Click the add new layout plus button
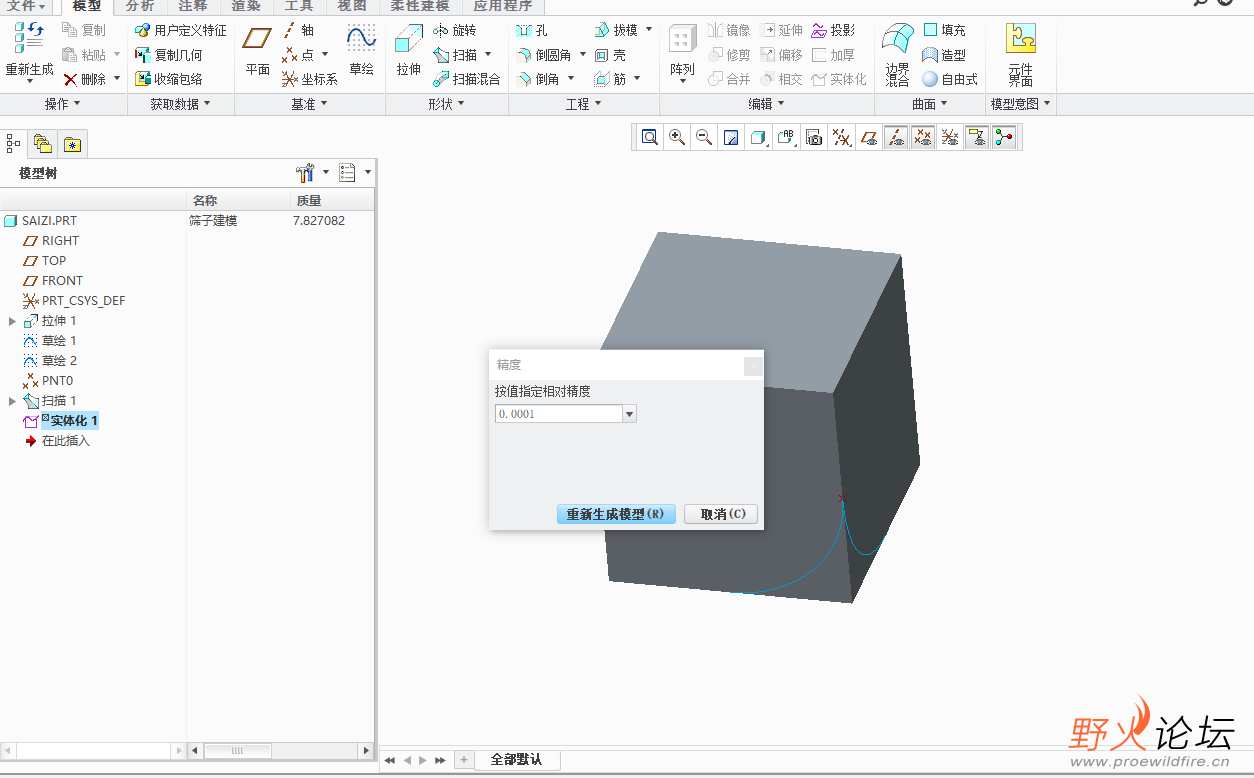 click(464, 760)
